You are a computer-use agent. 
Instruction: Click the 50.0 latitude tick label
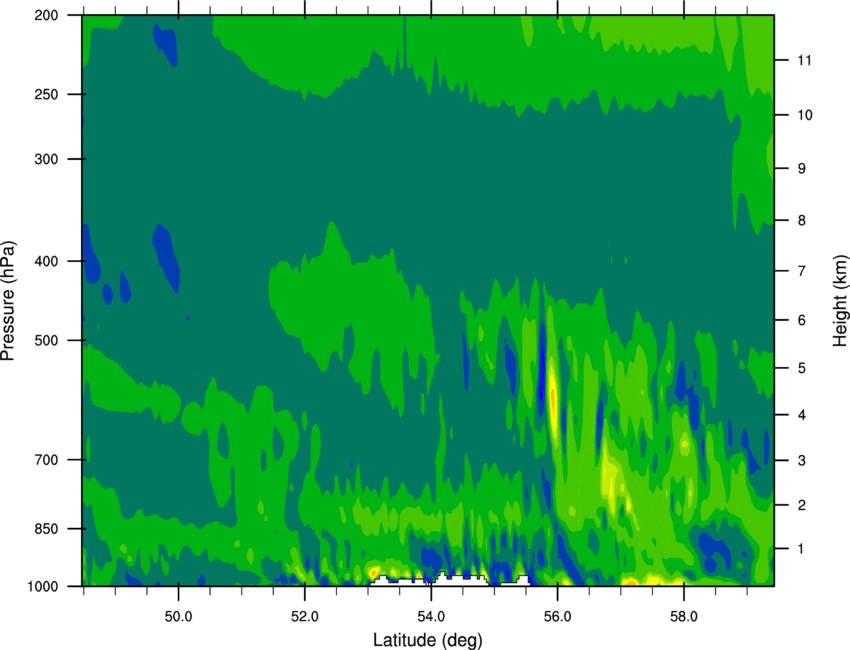click(178, 617)
